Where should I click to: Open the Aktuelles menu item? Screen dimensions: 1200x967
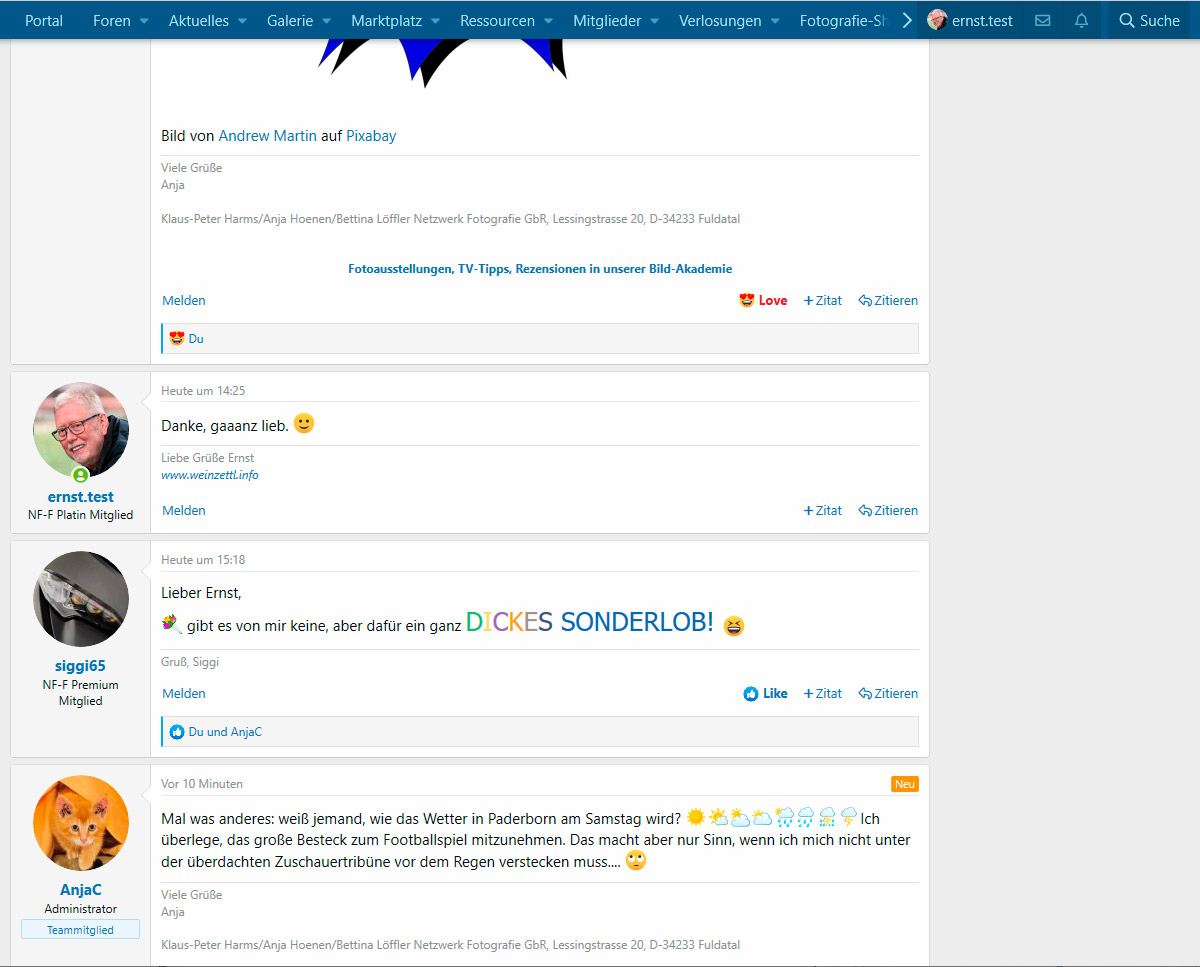[x=199, y=20]
